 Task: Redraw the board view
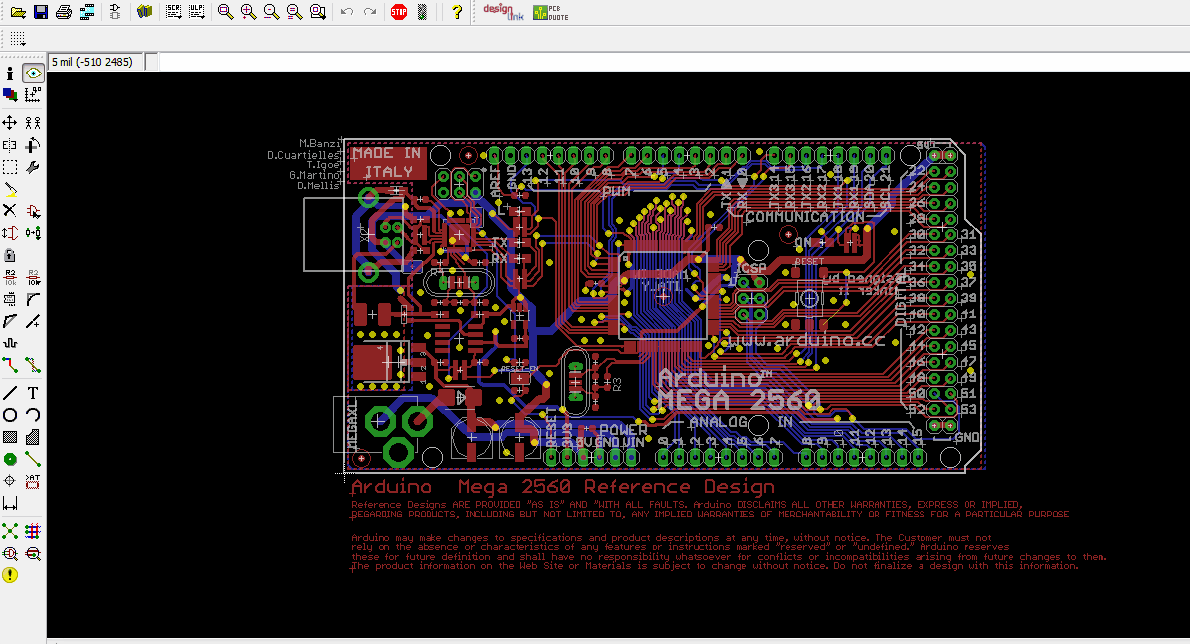click(294, 12)
